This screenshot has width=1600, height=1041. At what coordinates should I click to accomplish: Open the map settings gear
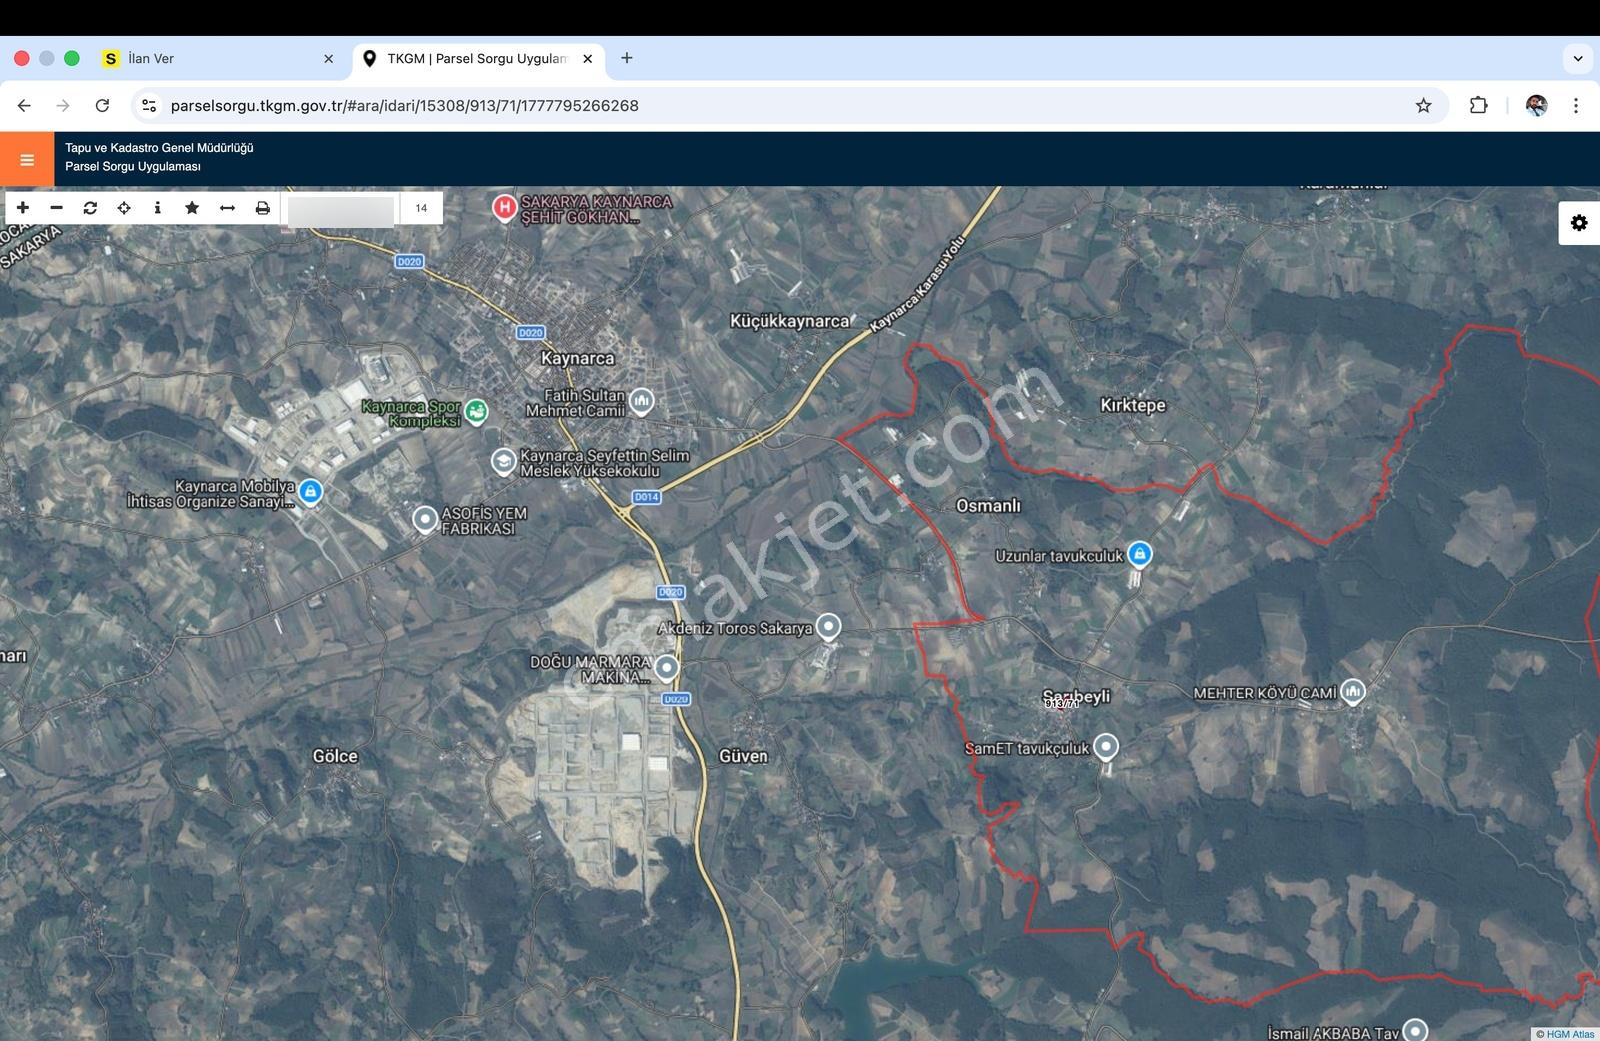[x=1579, y=223]
